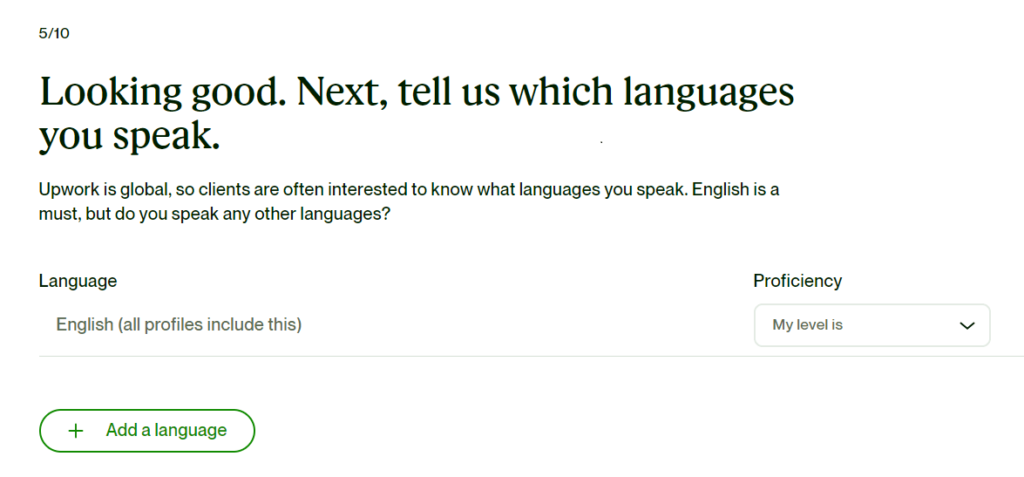Click the "My level is" placeholder text
1024x477 pixels.
pyautogui.click(x=807, y=325)
